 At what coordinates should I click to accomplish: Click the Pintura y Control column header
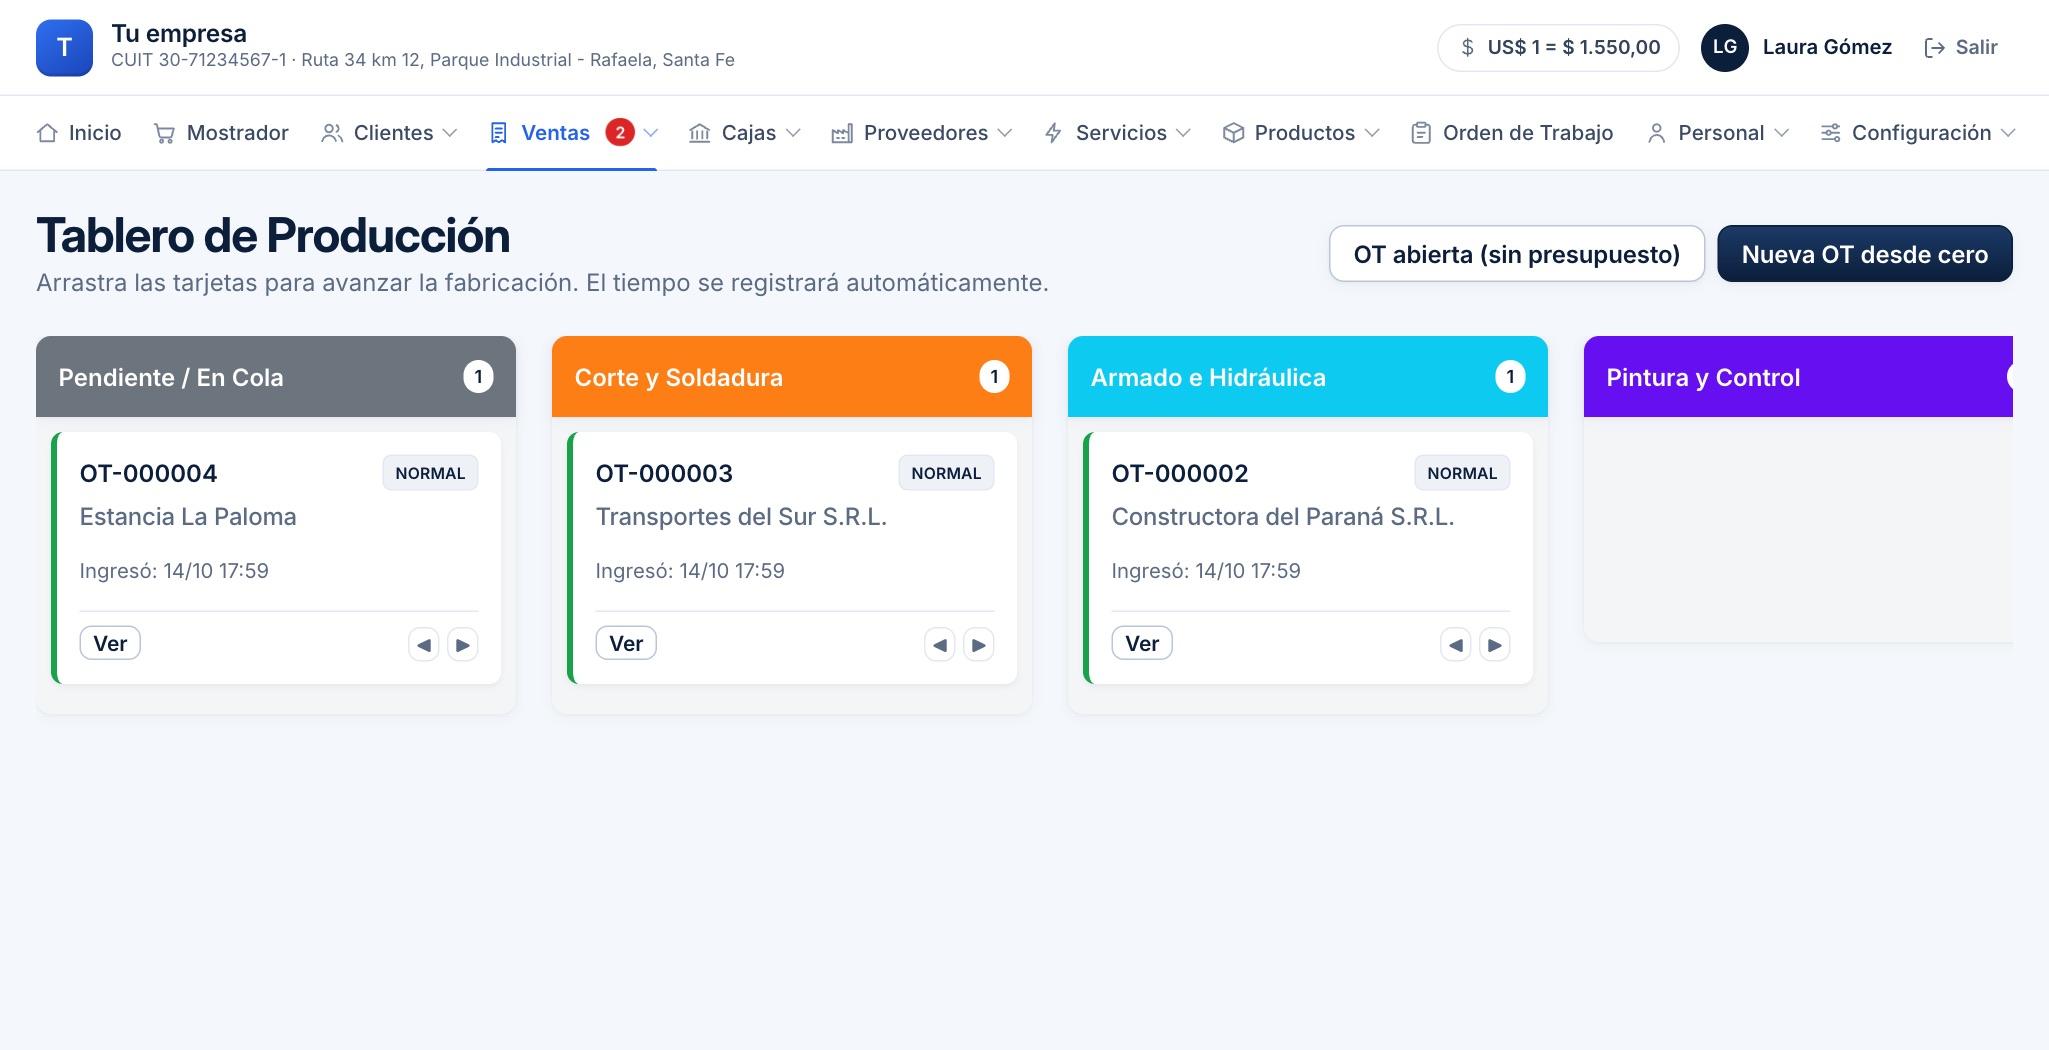pyautogui.click(x=1798, y=377)
